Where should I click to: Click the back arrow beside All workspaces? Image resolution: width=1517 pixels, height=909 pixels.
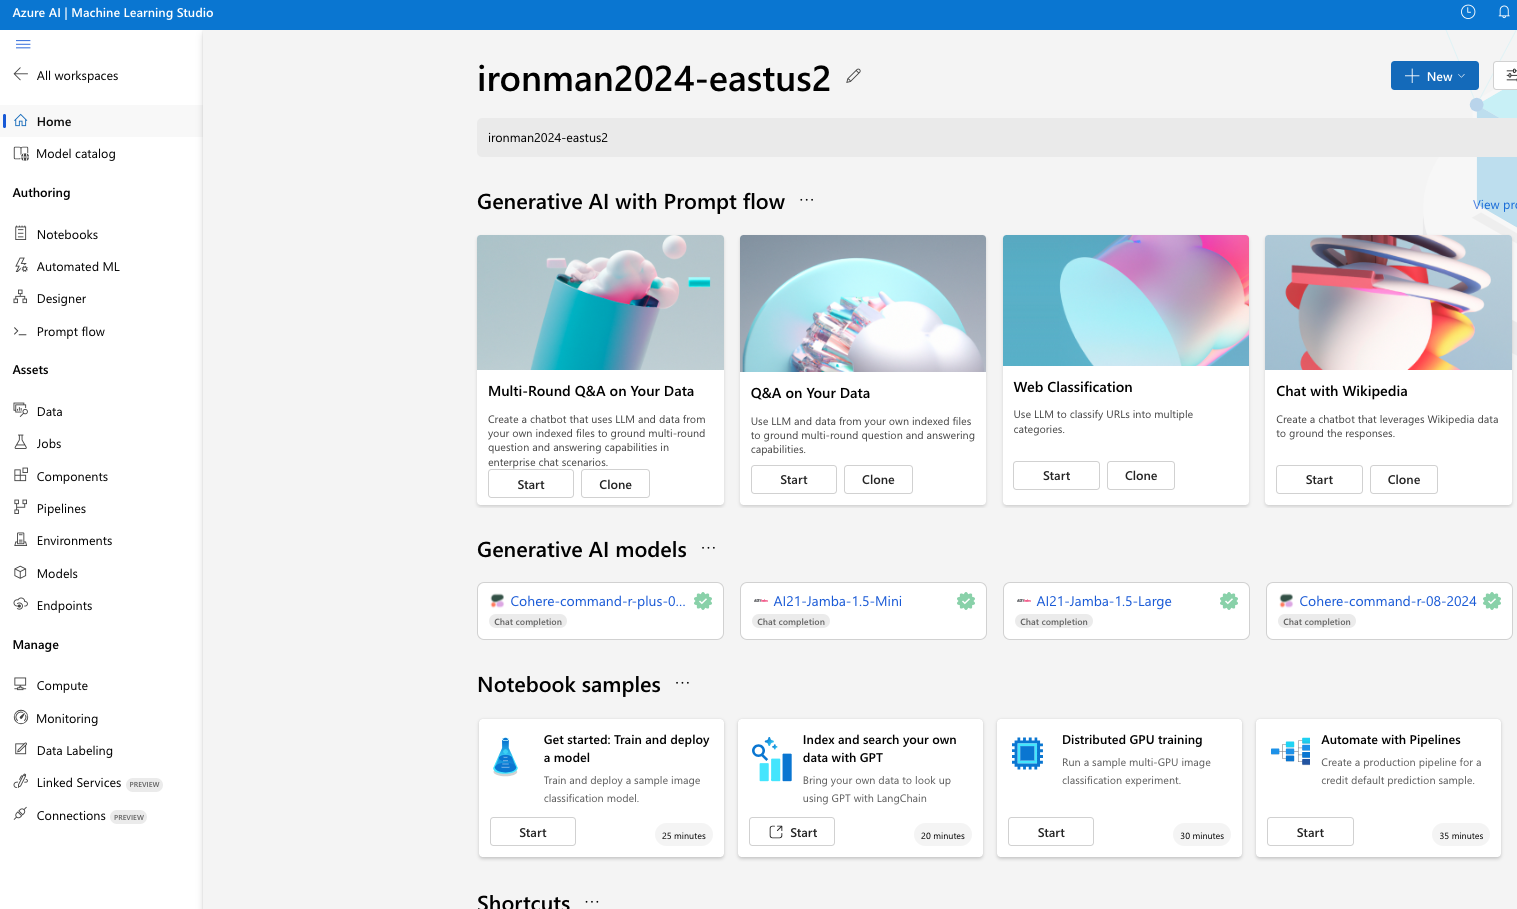[20, 75]
